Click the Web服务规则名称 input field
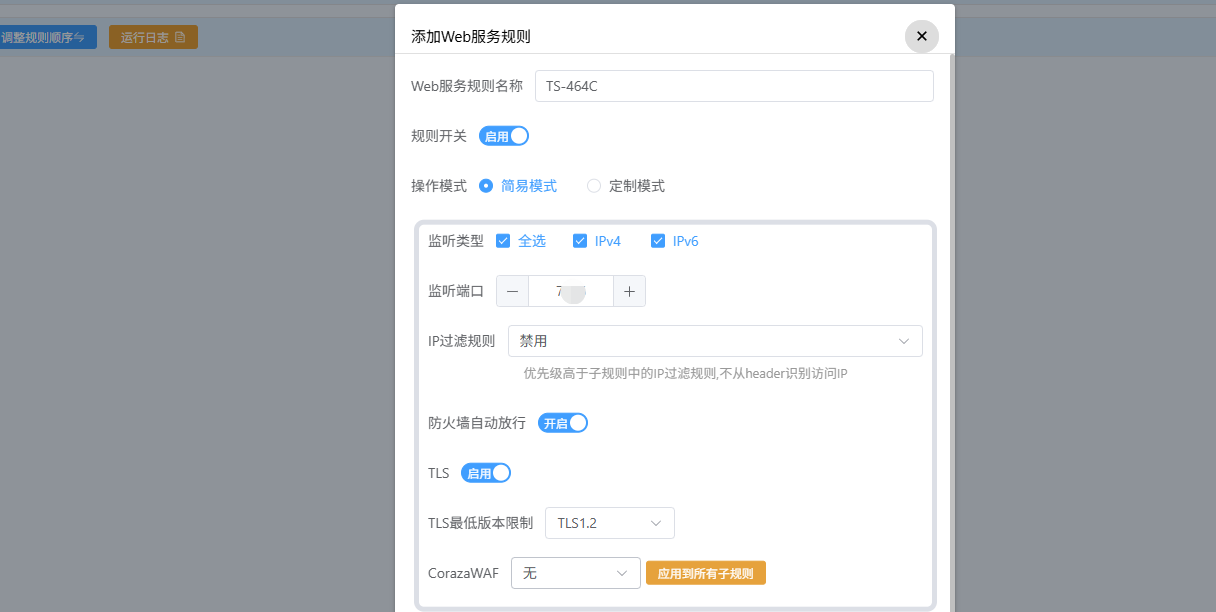The width and height of the screenshot is (1216, 612). pos(734,86)
